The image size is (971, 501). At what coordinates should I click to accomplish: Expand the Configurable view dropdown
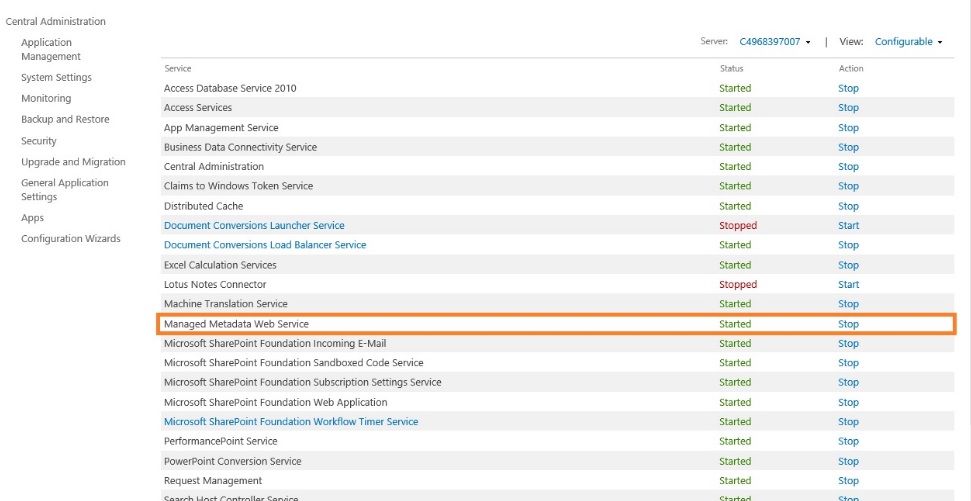(x=908, y=42)
